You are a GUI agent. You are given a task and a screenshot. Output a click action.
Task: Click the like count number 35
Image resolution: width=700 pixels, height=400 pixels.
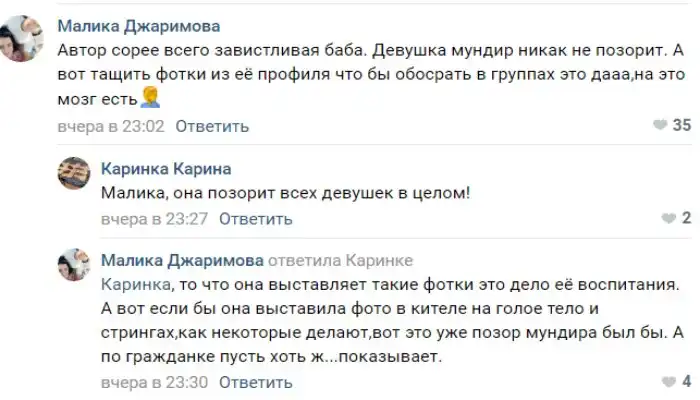[x=683, y=126]
